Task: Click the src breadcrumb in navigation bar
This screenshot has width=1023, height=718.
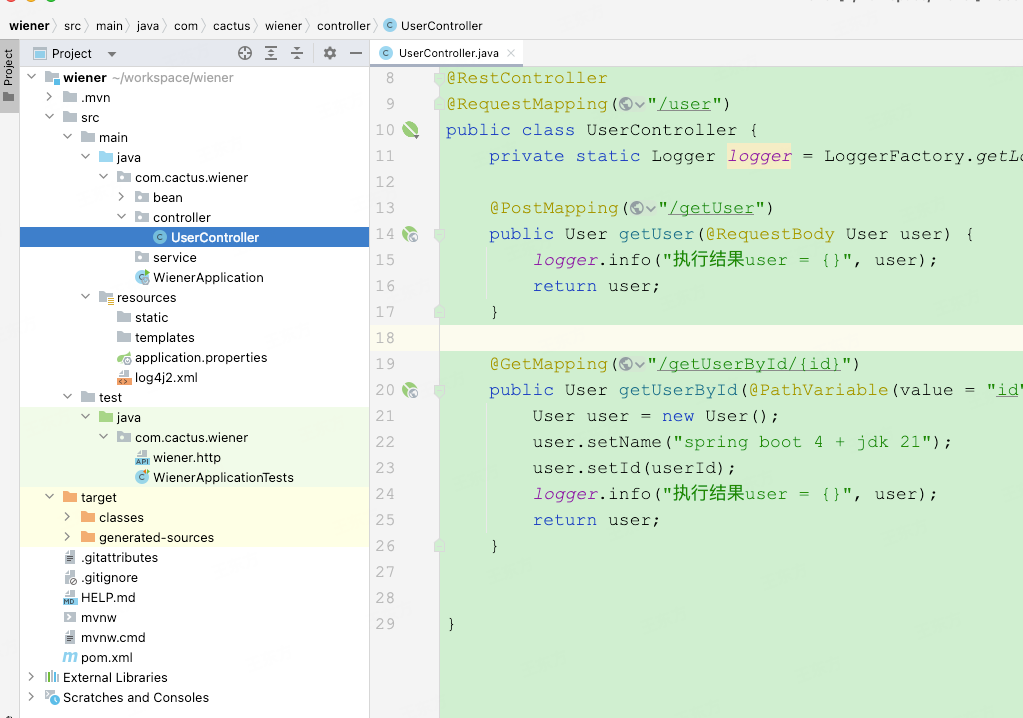Action: tap(72, 26)
